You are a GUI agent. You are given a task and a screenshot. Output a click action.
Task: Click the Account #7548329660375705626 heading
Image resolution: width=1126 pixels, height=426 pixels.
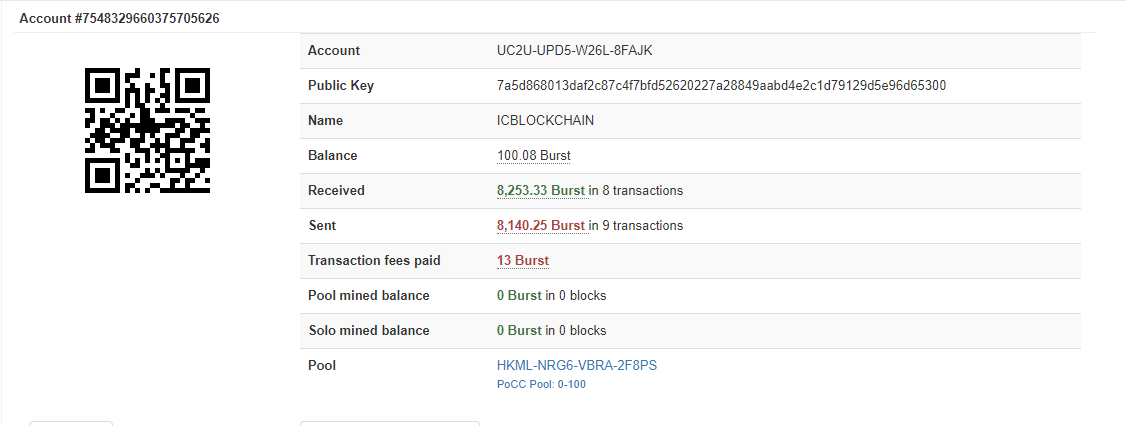click(x=119, y=19)
